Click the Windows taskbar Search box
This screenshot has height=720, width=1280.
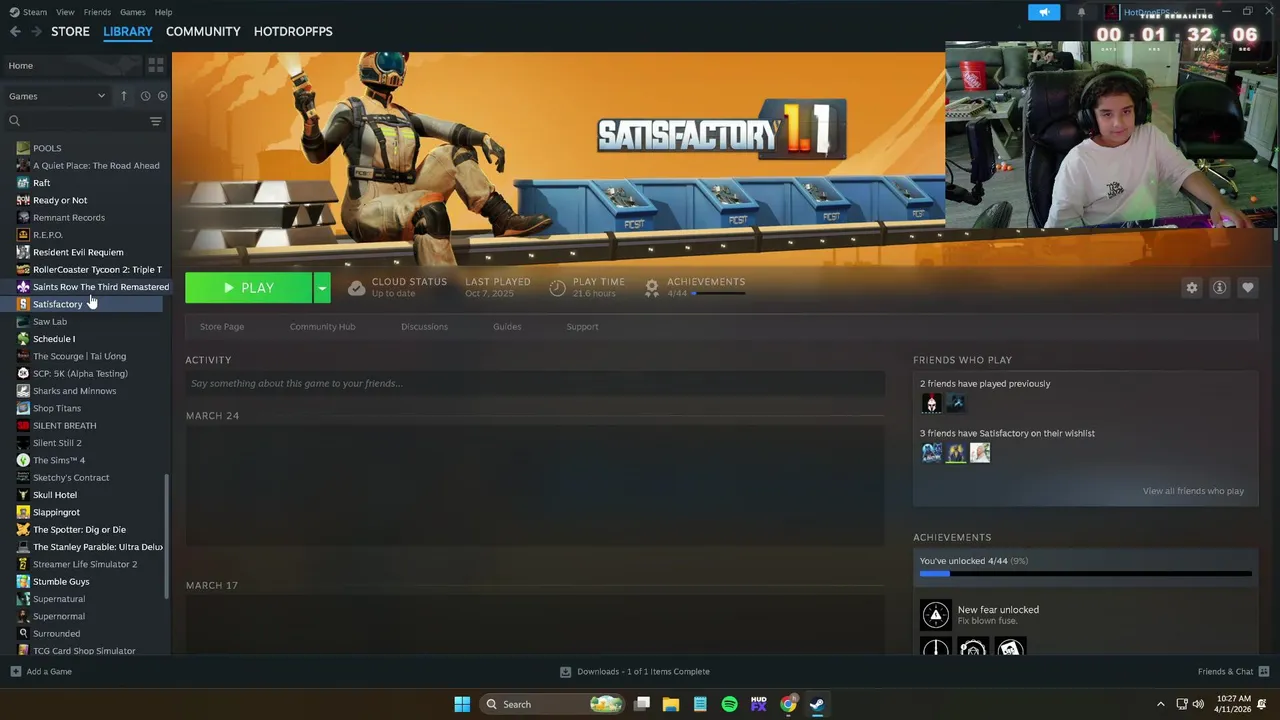(553, 704)
